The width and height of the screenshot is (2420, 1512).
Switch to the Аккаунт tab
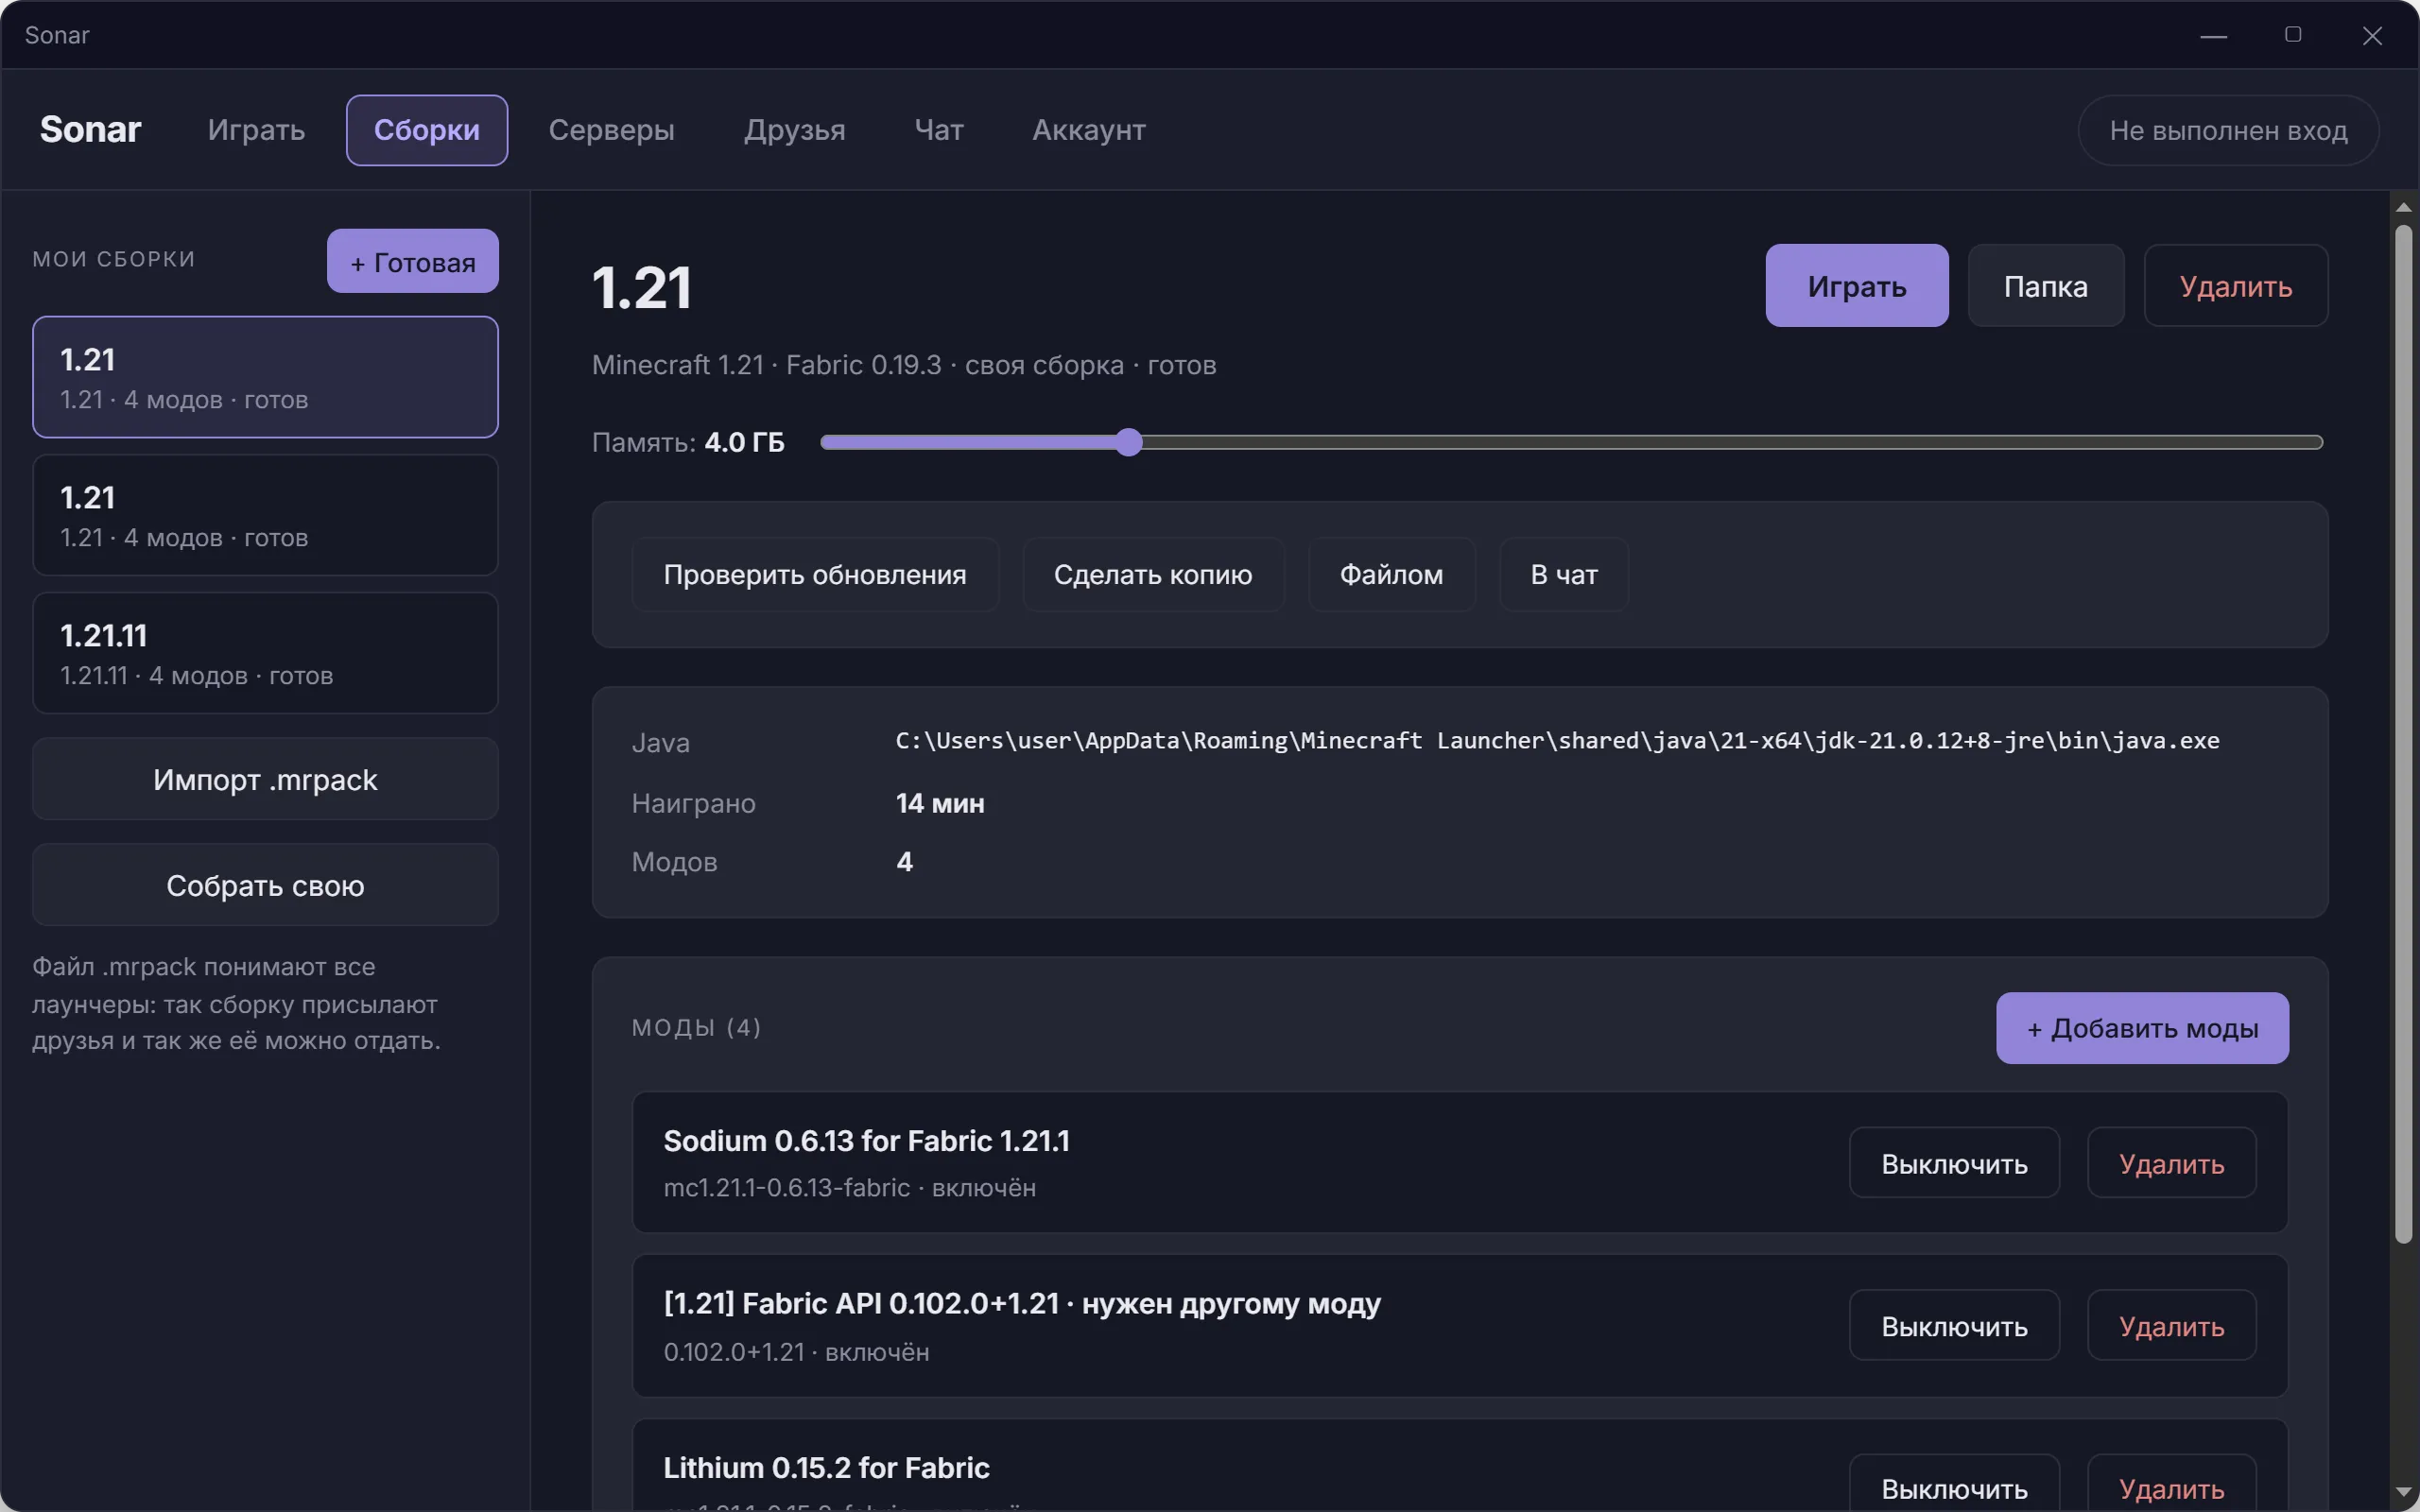[1089, 130]
